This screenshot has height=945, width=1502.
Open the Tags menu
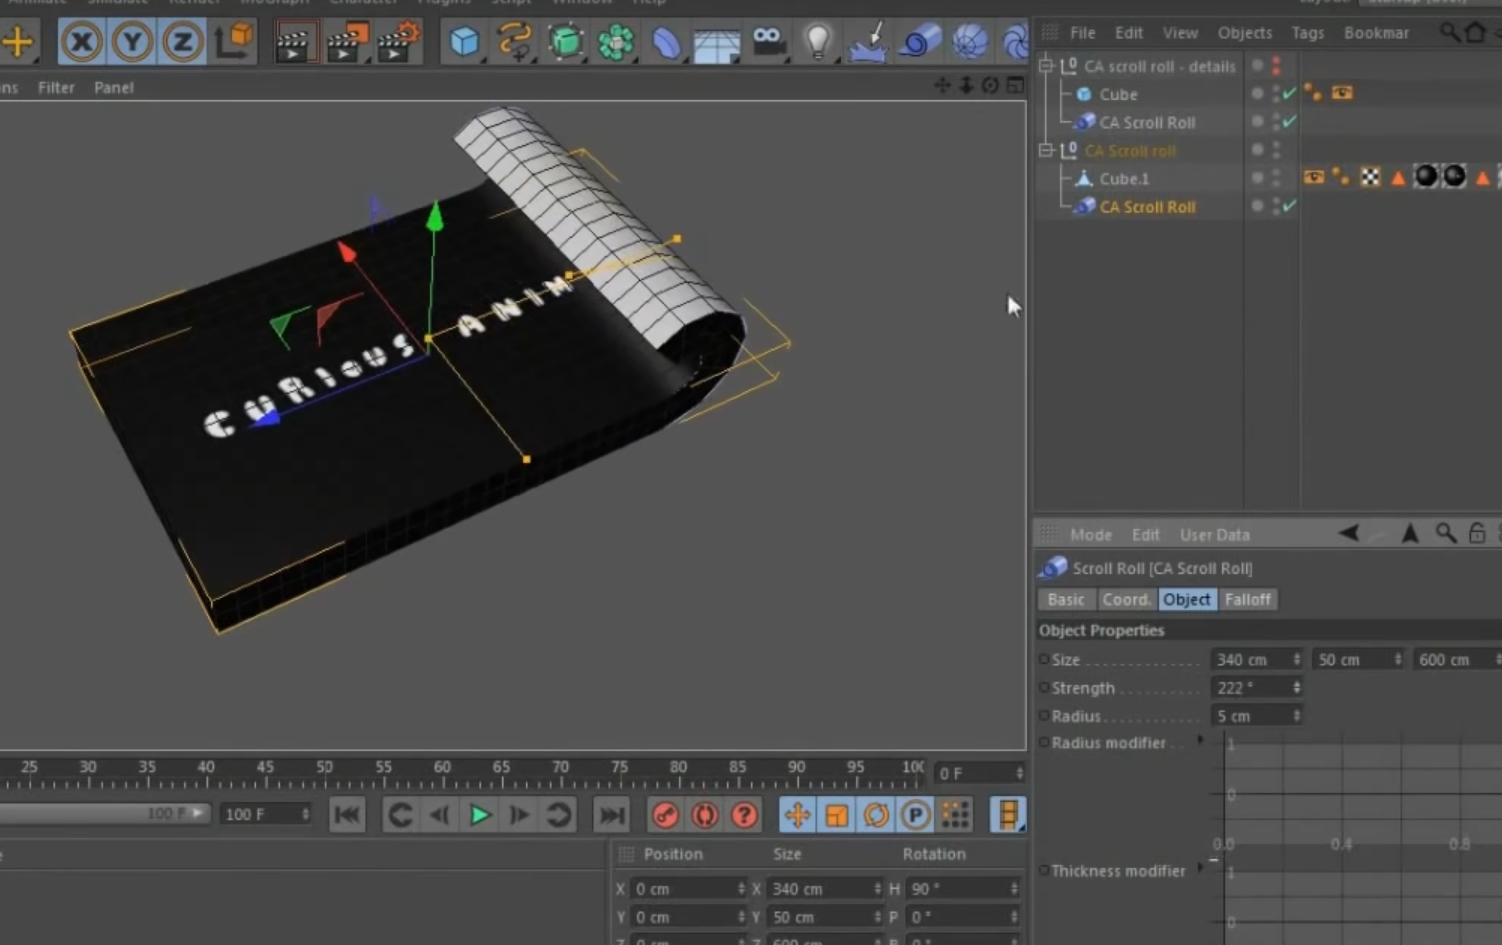coord(1308,33)
